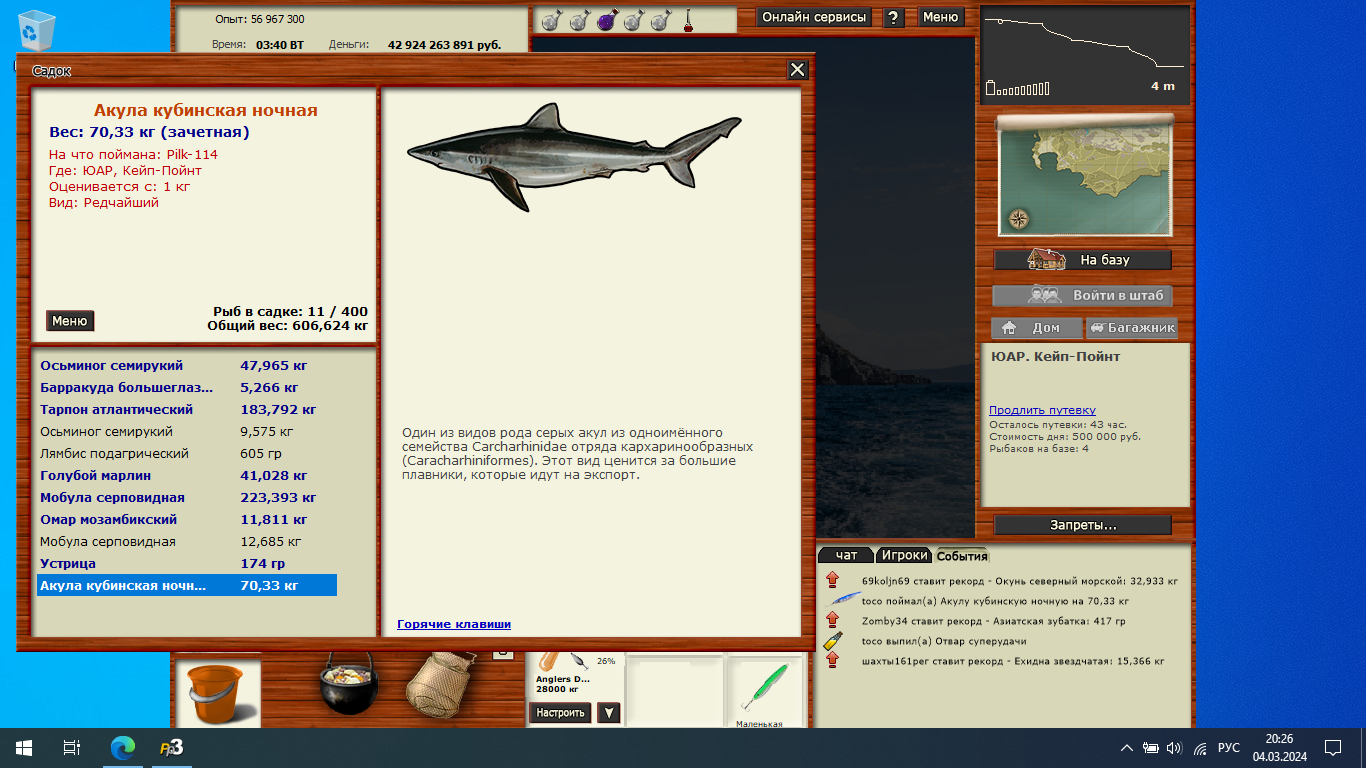Click the purple potion flask icon
This screenshot has width=1366, height=768.
tap(605, 20)
